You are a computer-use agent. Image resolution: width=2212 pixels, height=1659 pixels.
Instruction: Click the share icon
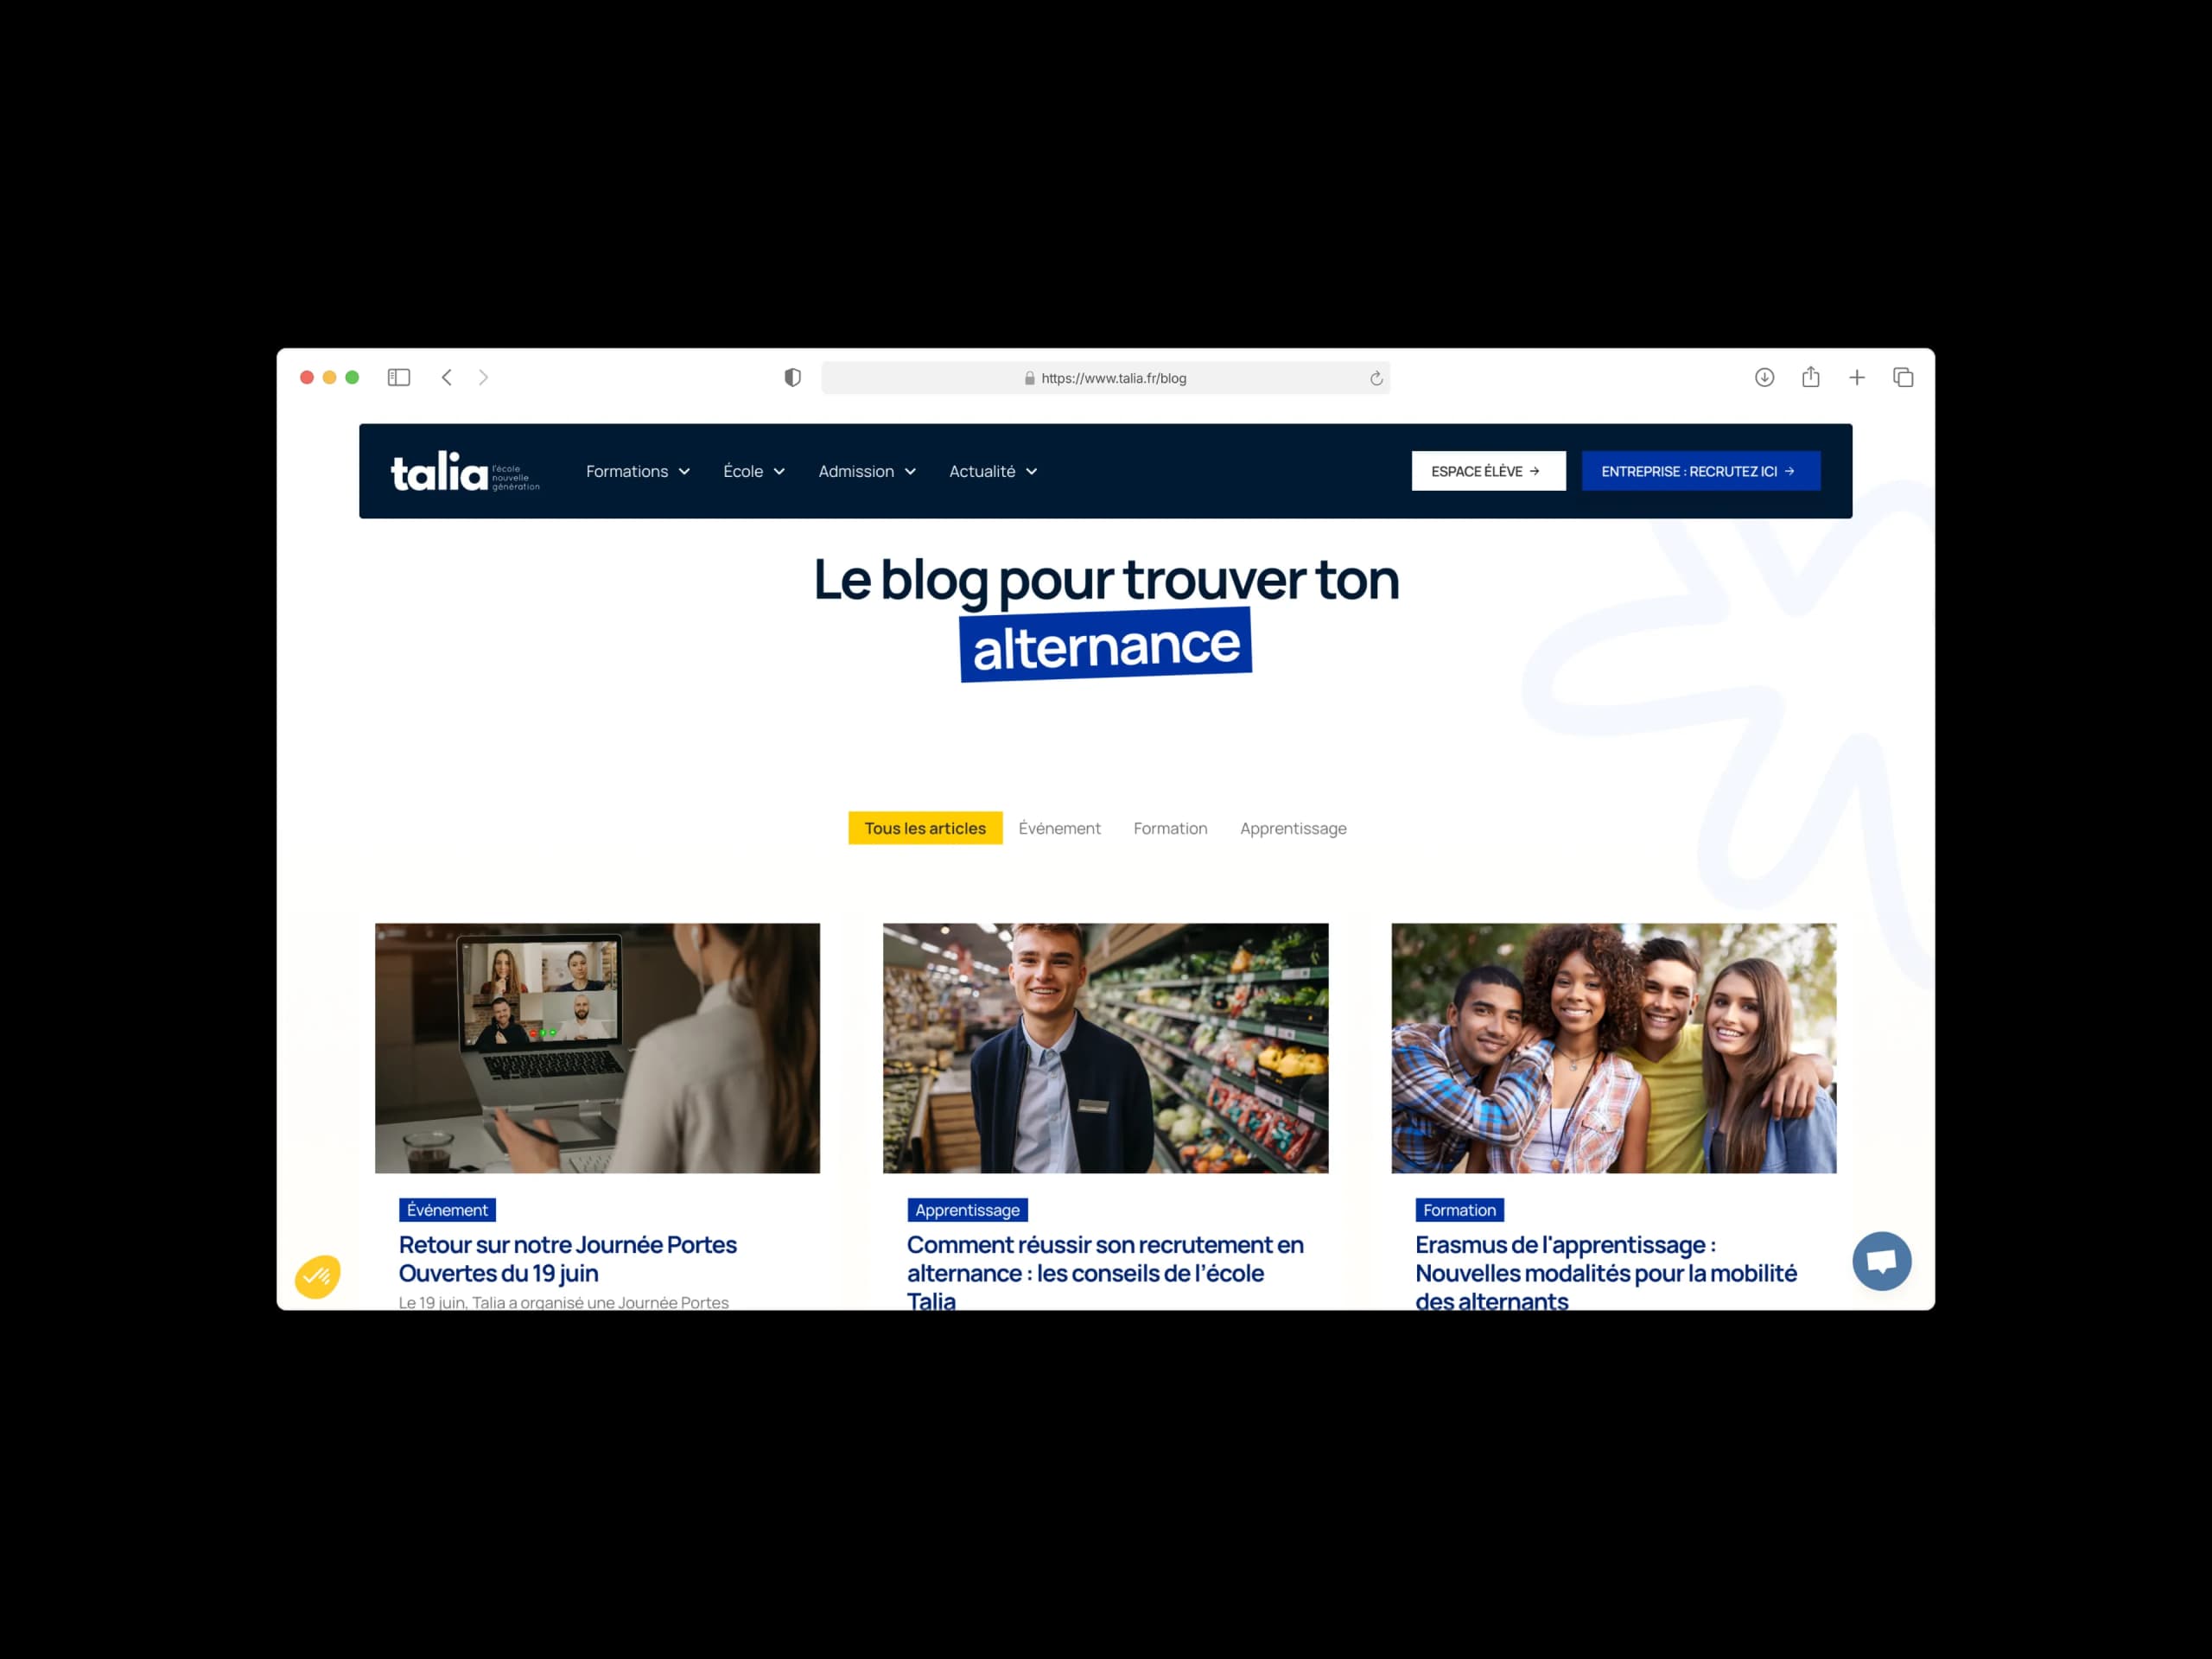[1810, 377]
